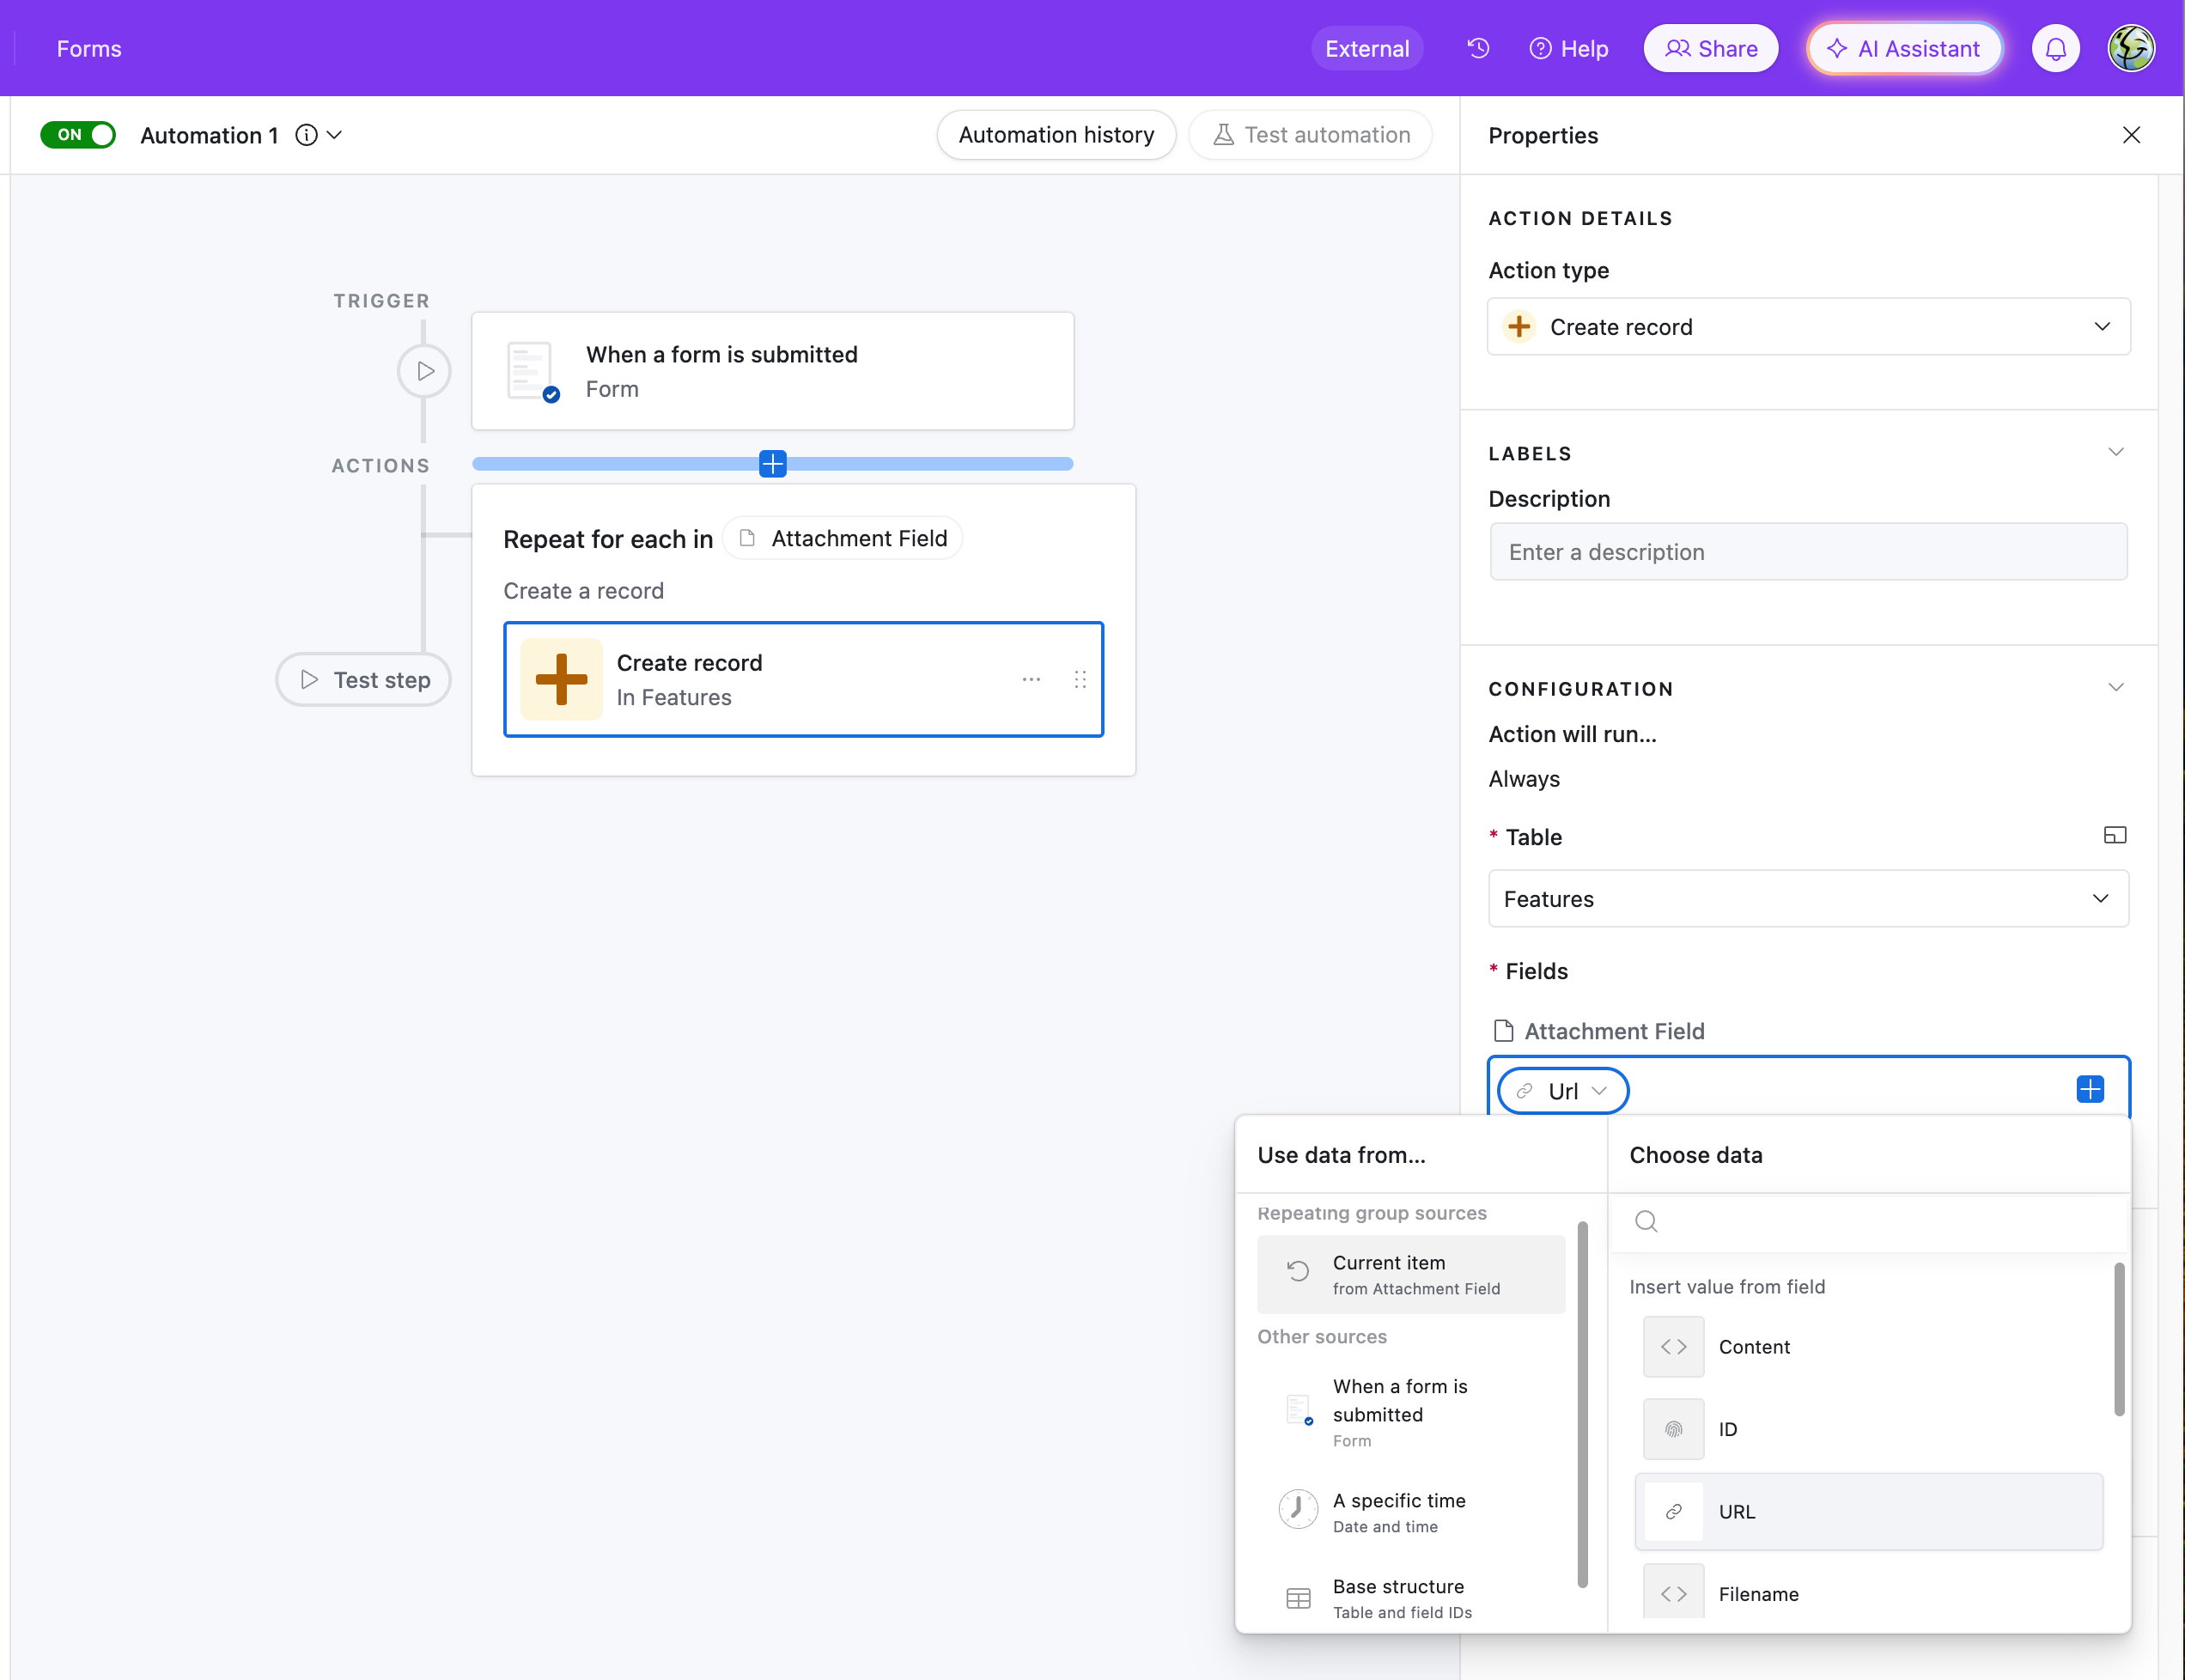The height and width of the screenshot is (1680, 2185).
Task: Go to Forms in the header
Action: click(89, 48)
